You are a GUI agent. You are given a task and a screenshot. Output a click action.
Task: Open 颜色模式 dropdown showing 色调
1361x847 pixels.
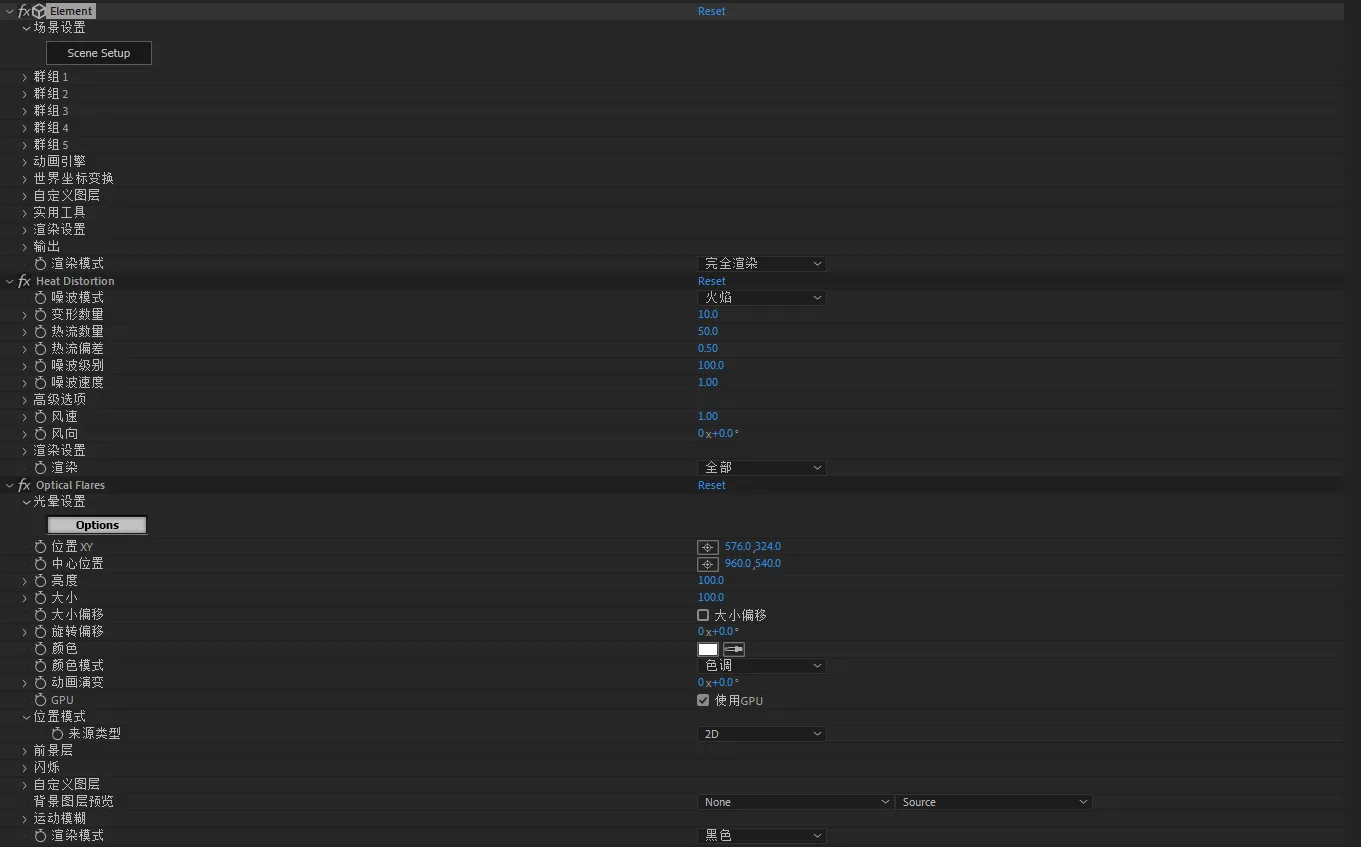tap(762, 666)
